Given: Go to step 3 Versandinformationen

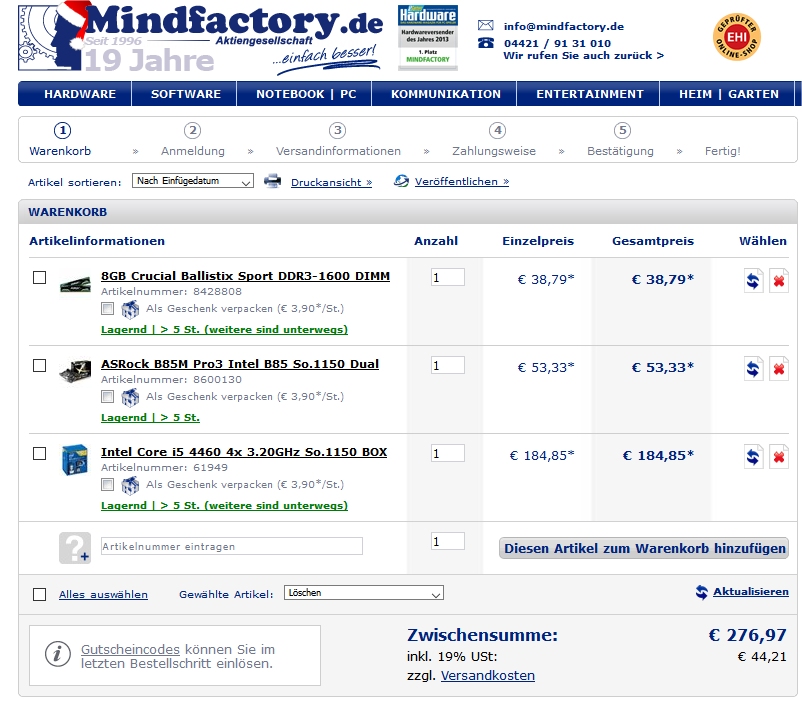Looking at the screenshot, I should pos(338,140).
